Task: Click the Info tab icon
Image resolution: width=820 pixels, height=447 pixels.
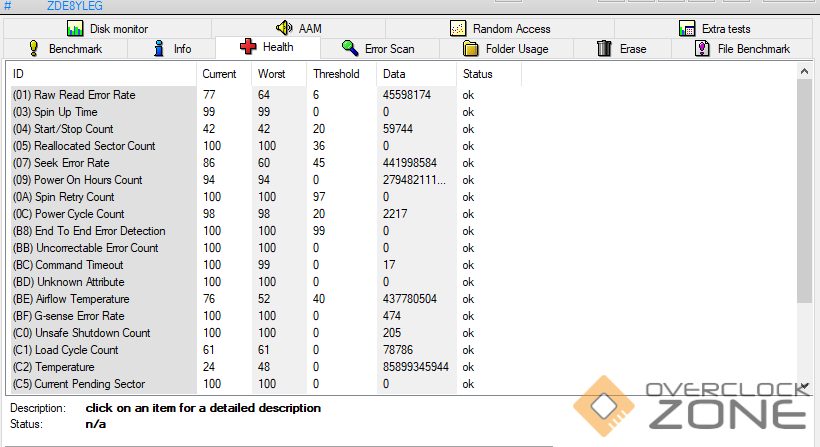Action: click(159, 48)
